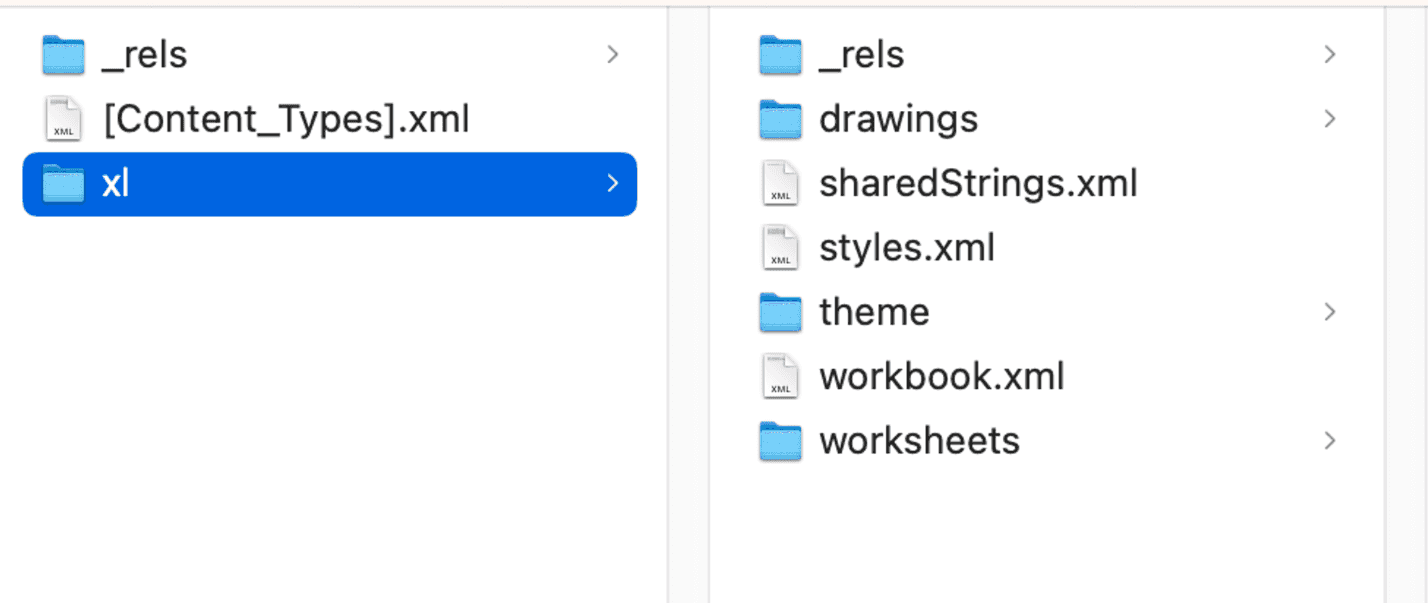
Task: Click the theme folder icon
Action: tap(780, 312)
